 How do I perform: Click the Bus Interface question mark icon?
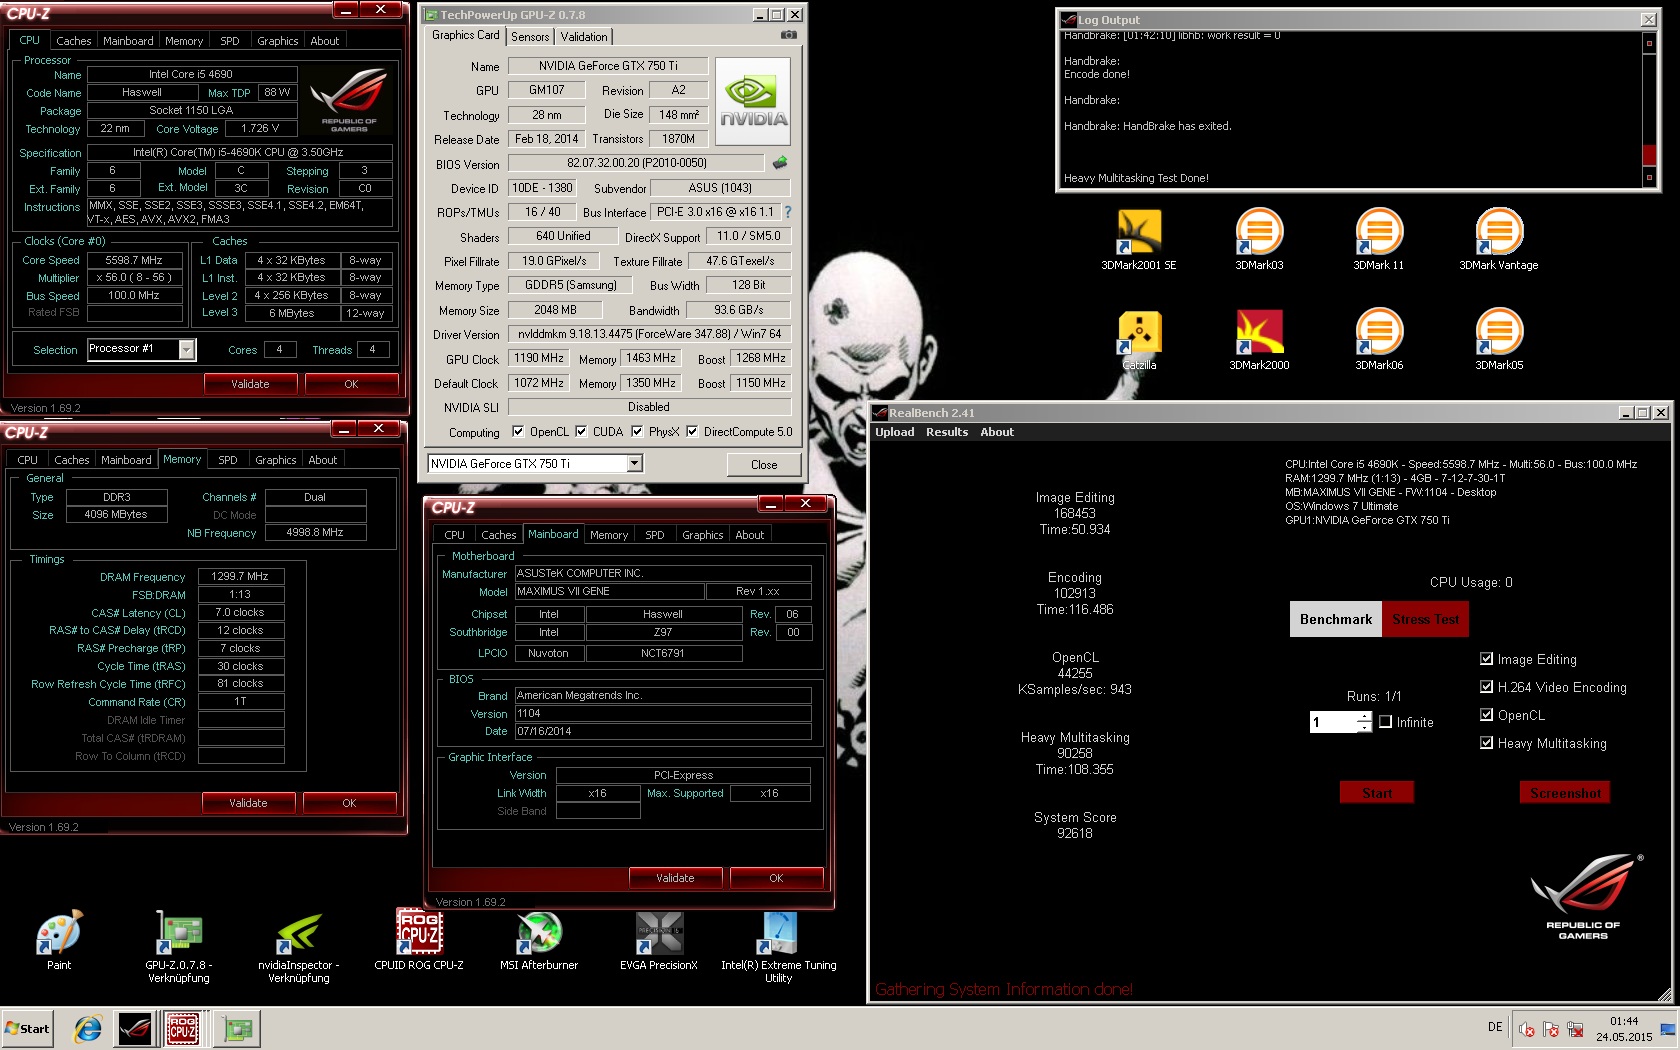(787, 212)
